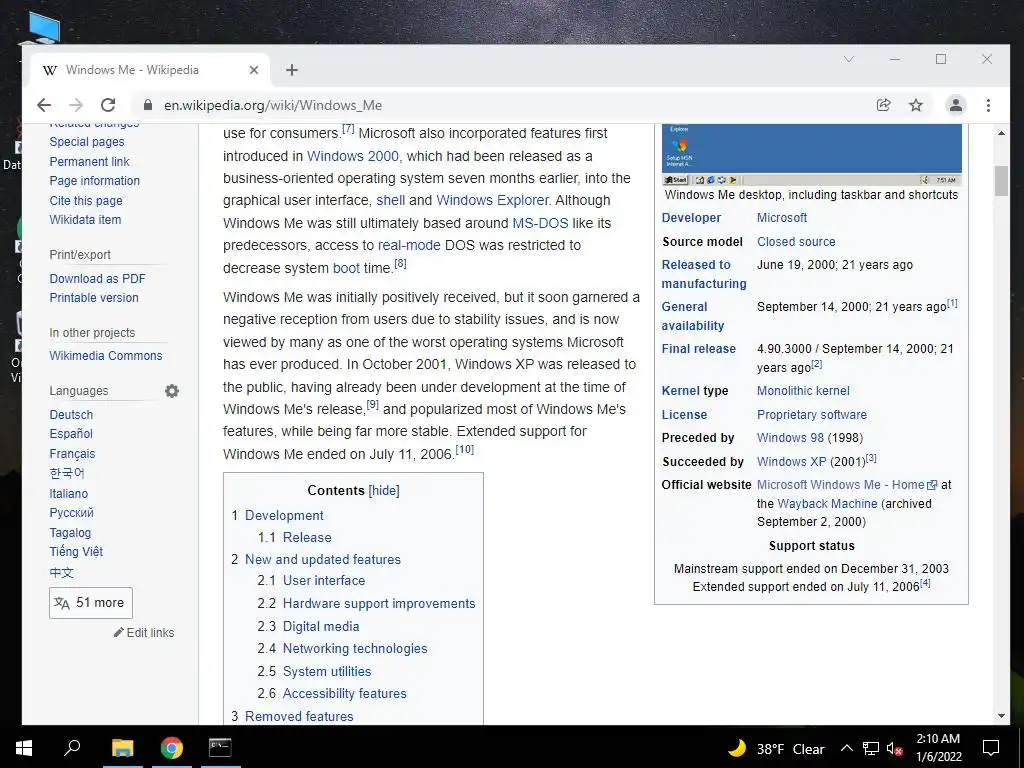1024x768 pixels.
Task: Jump to Development section in Contents
Action: pyautogui.click(x=284, y=515)
